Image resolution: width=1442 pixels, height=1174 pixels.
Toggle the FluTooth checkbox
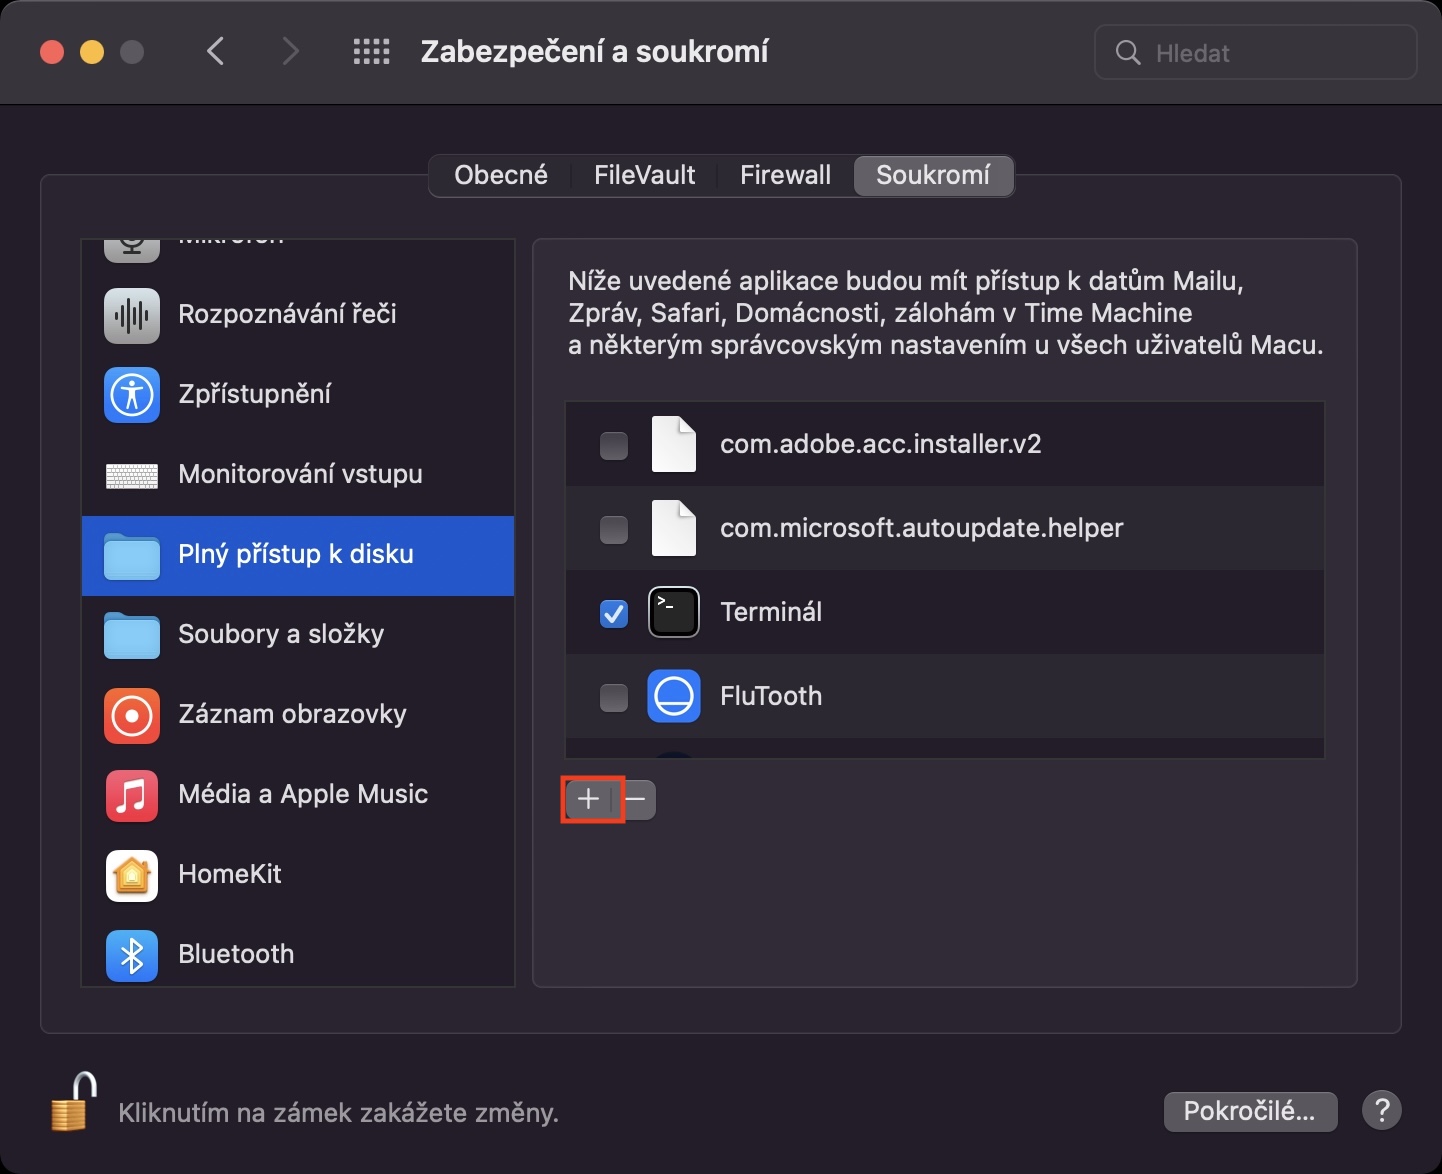coord(614,697)
